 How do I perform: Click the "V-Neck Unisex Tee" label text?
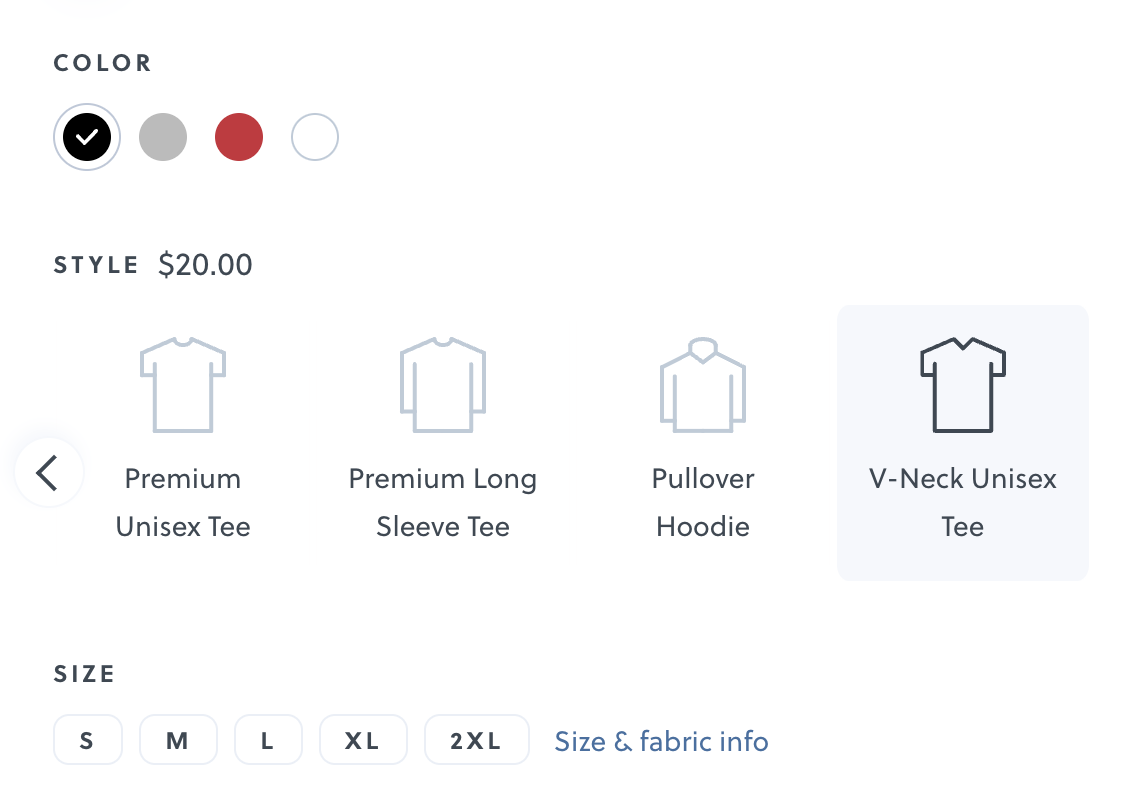click(x=962, y=502)
